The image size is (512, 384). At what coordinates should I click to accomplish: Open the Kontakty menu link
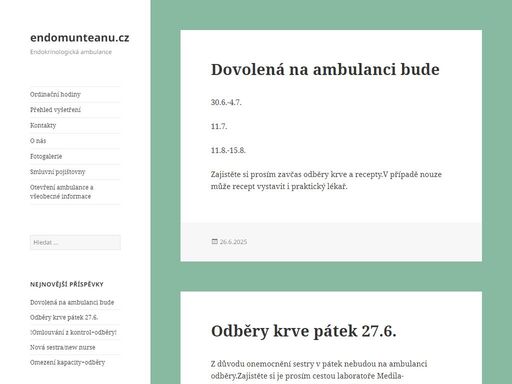click(43, 125)
